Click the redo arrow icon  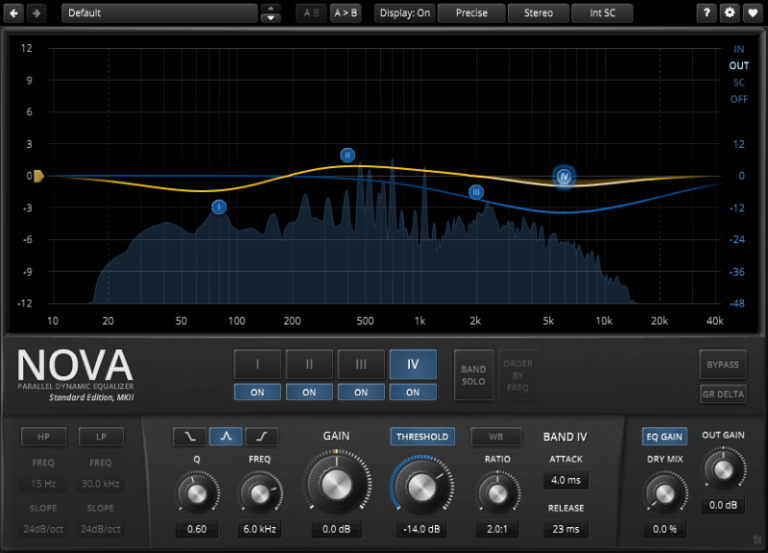(37, 13)
